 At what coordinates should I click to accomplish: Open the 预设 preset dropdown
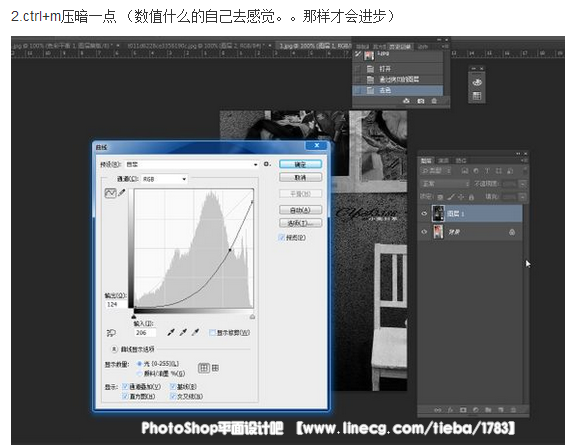point(192,164)
